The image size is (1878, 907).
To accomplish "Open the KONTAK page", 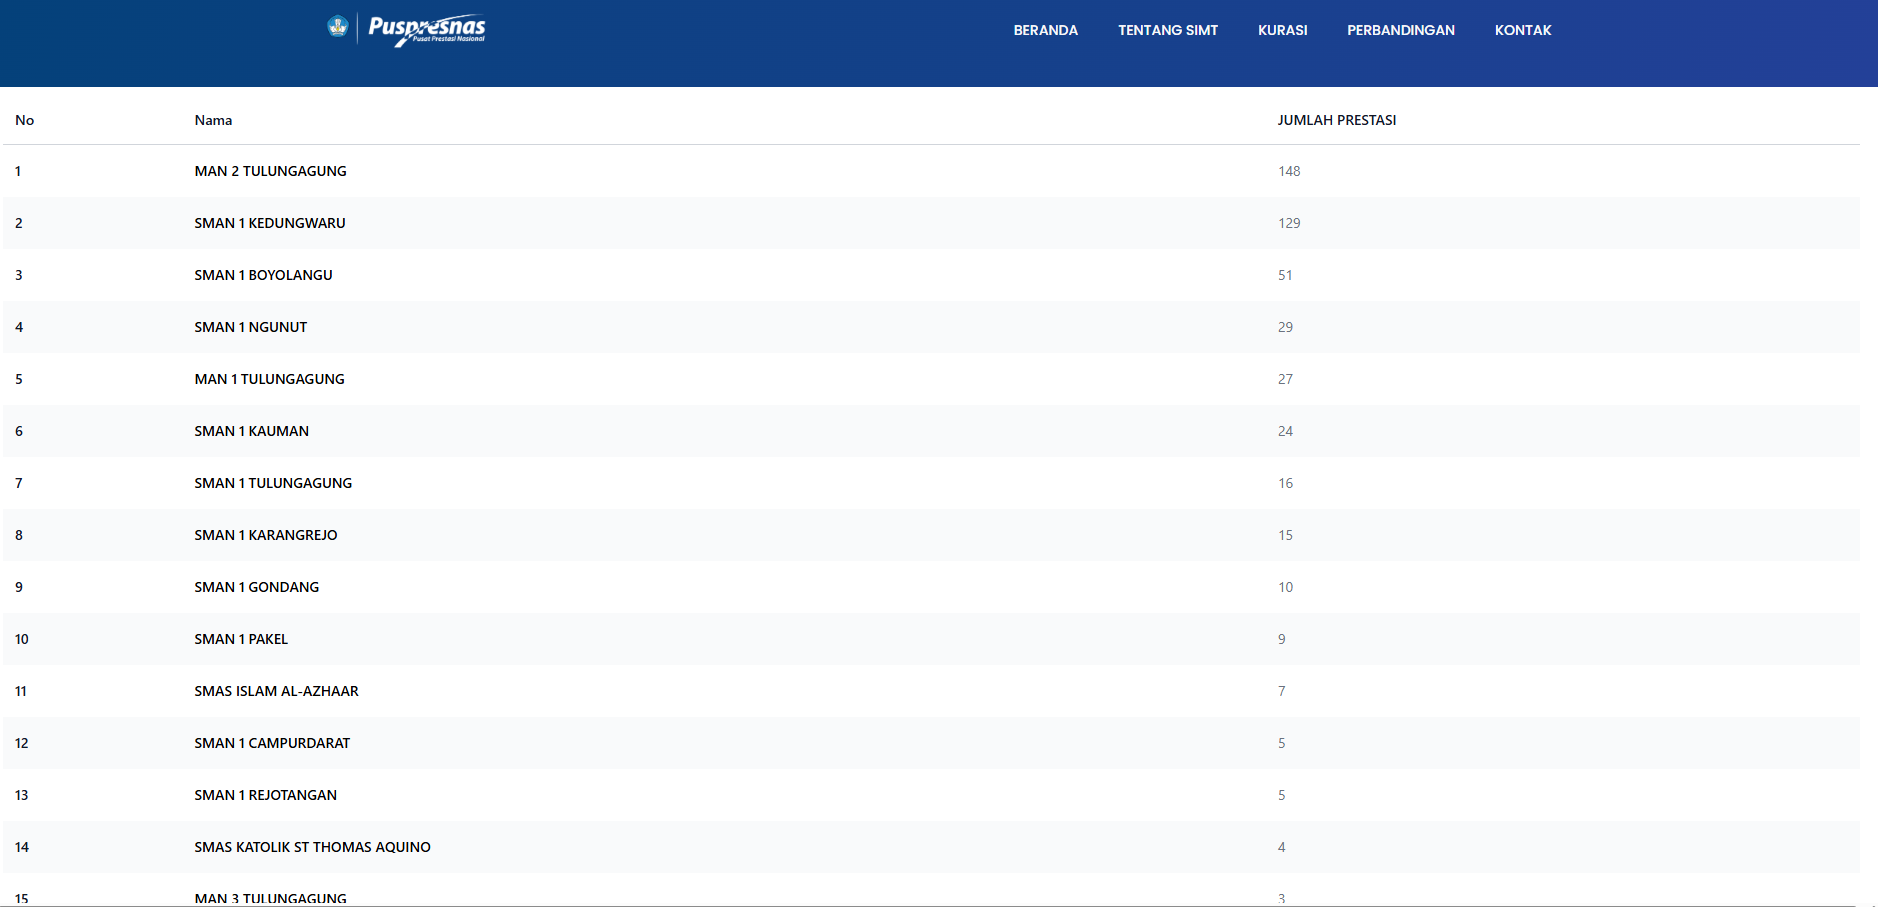I will coord(1522,30).
